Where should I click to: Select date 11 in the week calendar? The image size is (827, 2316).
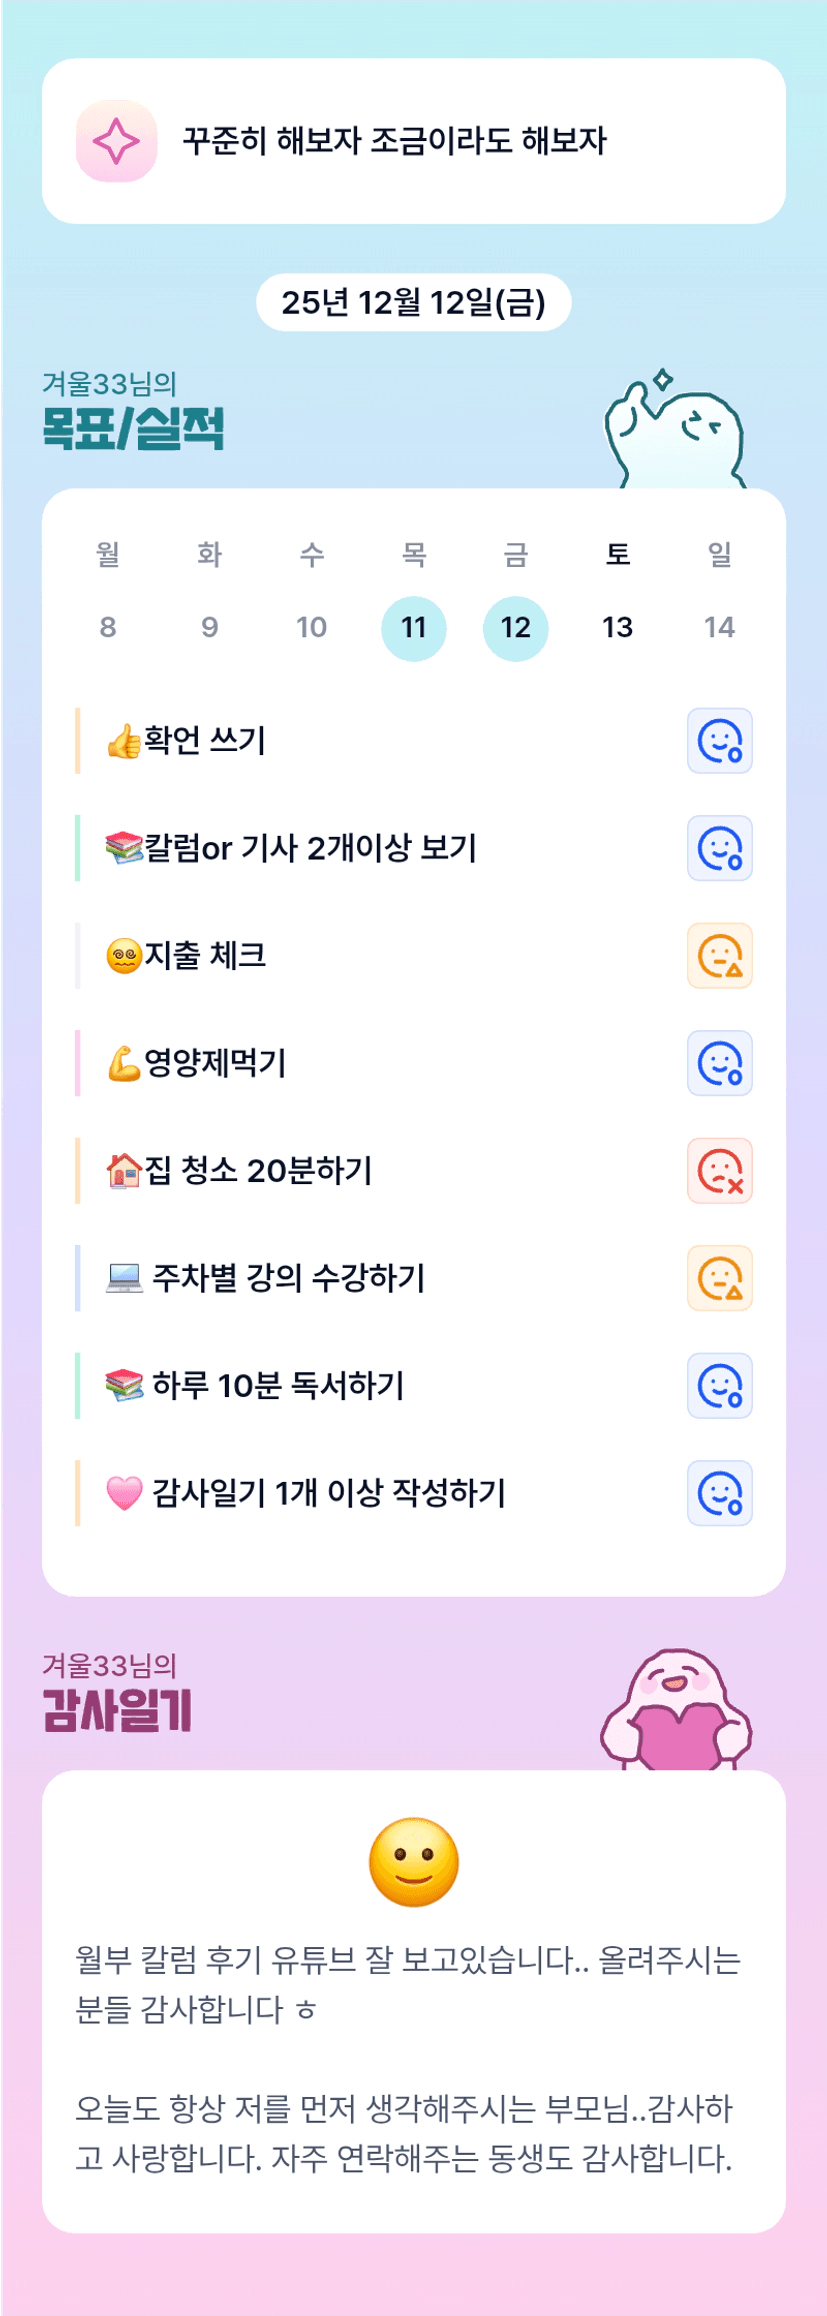point(414,628)
